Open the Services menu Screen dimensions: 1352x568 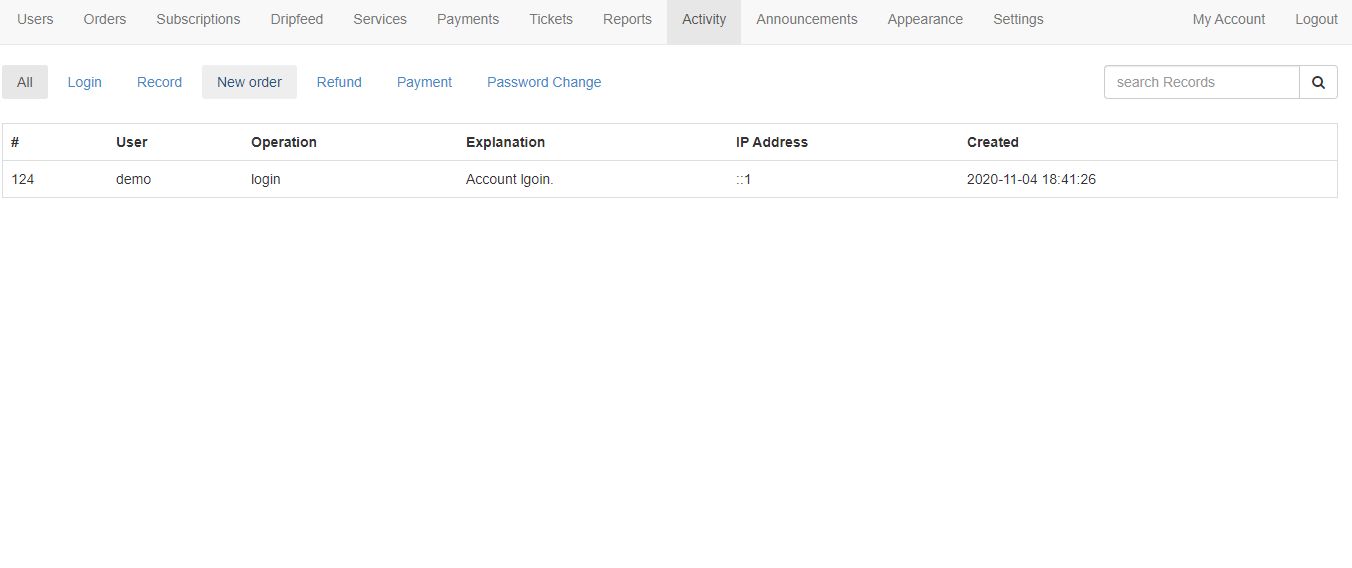coord(380,19)
